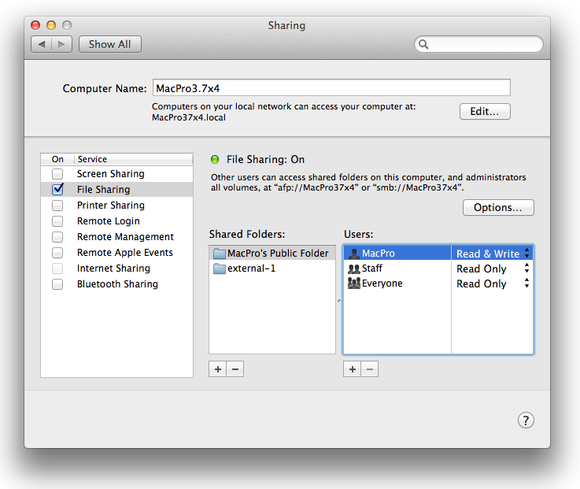Click in the toolbar search field
580x489 pixels.
(x=479, y=44)
